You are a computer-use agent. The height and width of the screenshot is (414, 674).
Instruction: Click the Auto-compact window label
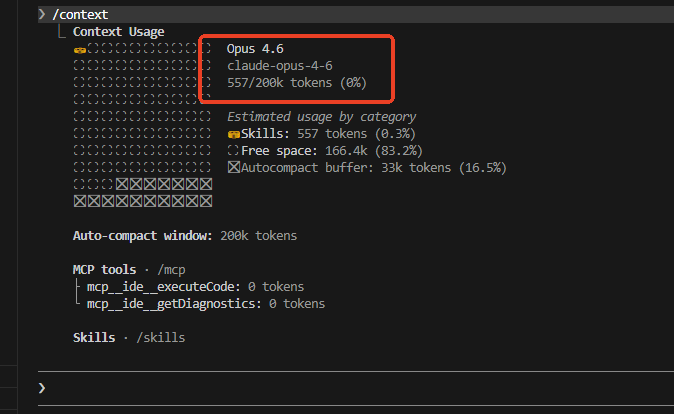(143, 236)
